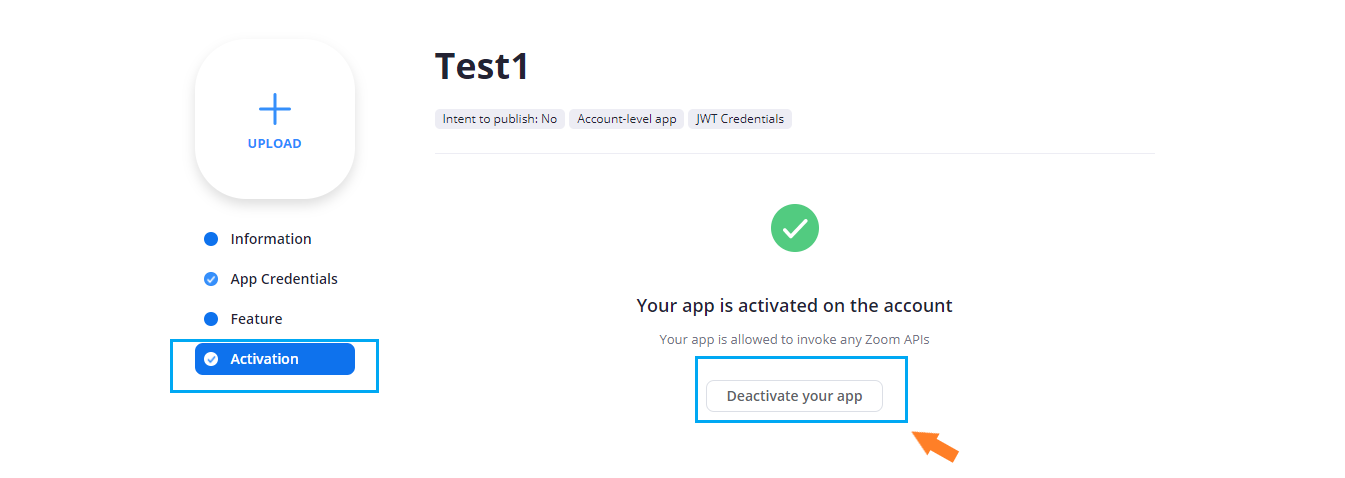Open the Information step
Image resolution: width=1345 pixels, height=478 pixels.
tap(271, 239)
